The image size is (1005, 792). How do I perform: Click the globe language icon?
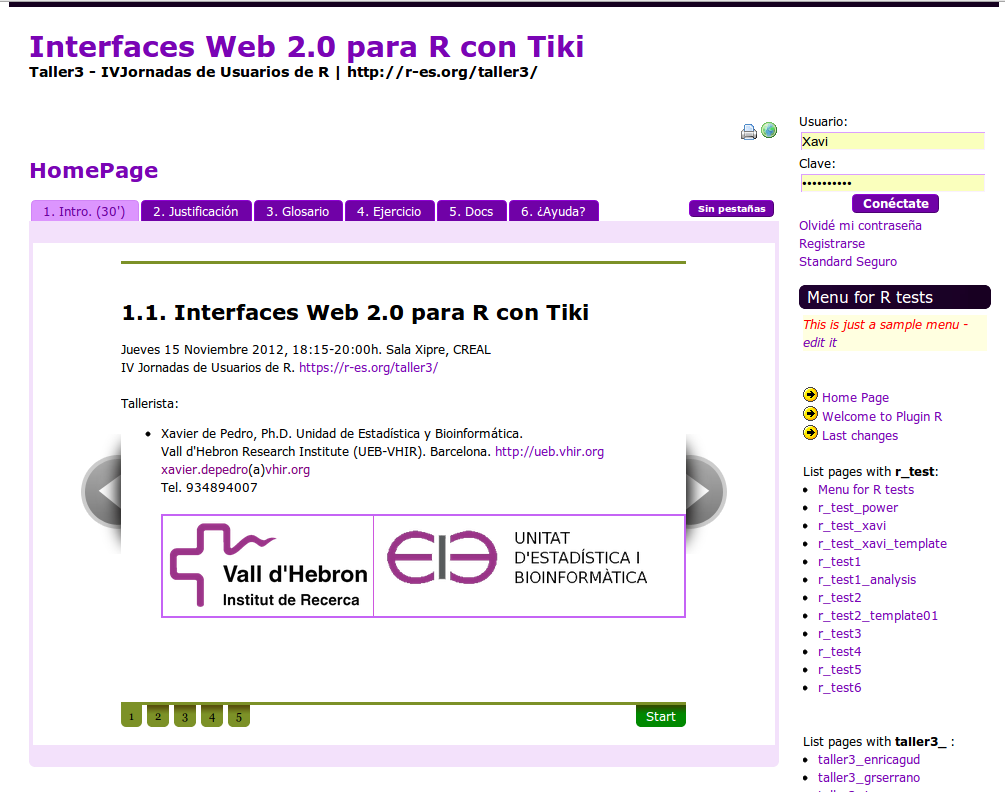(769, 131)
